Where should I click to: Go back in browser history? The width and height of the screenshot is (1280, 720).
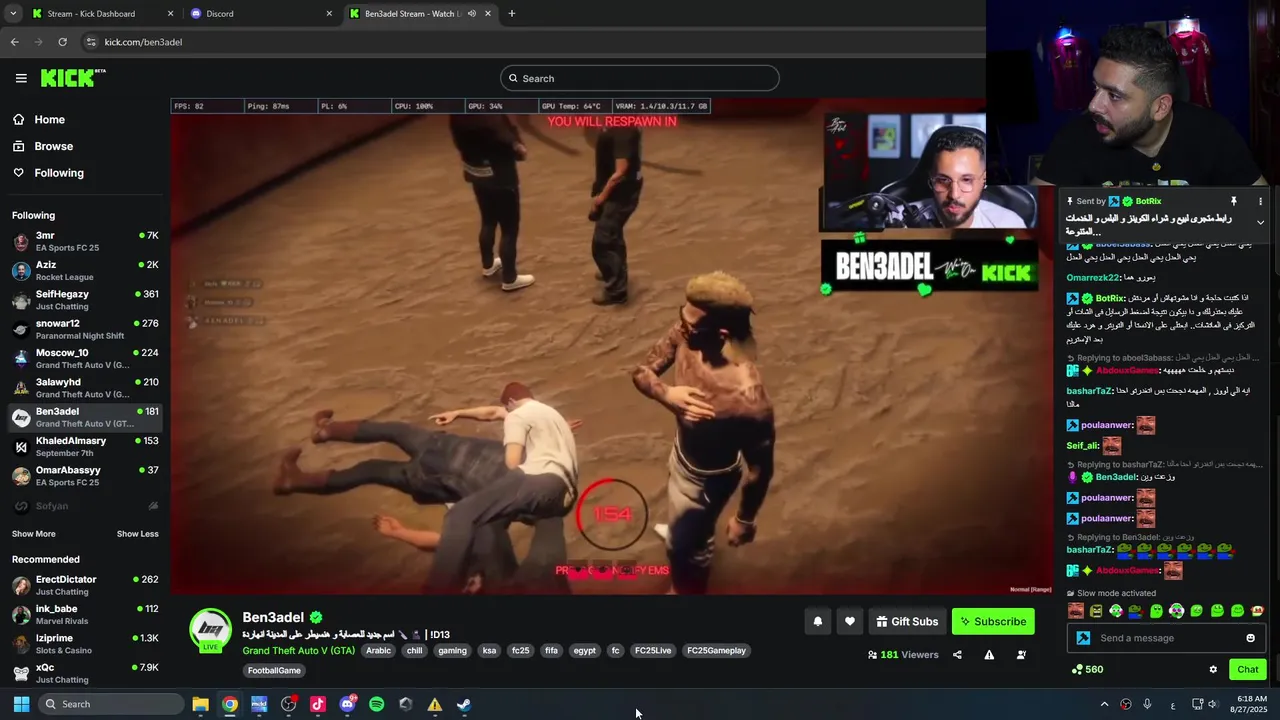(x=14, y=42)
